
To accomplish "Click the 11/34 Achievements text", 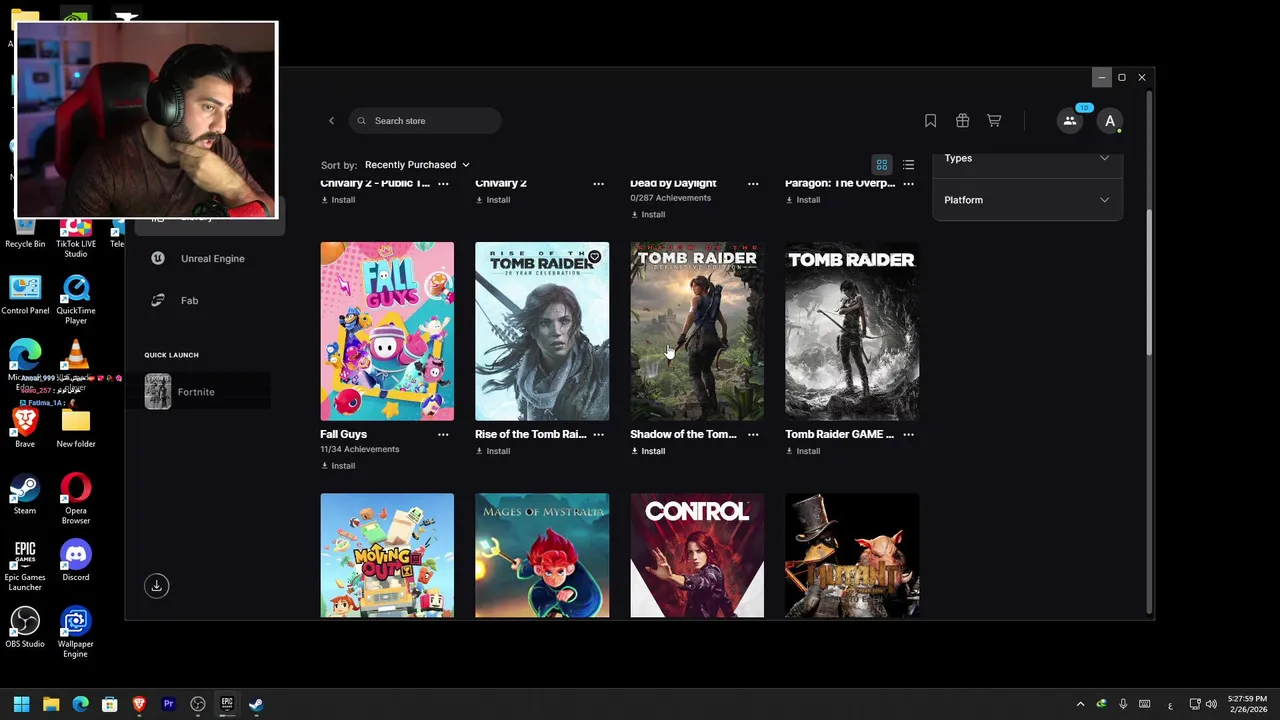I will pos(359,450).
